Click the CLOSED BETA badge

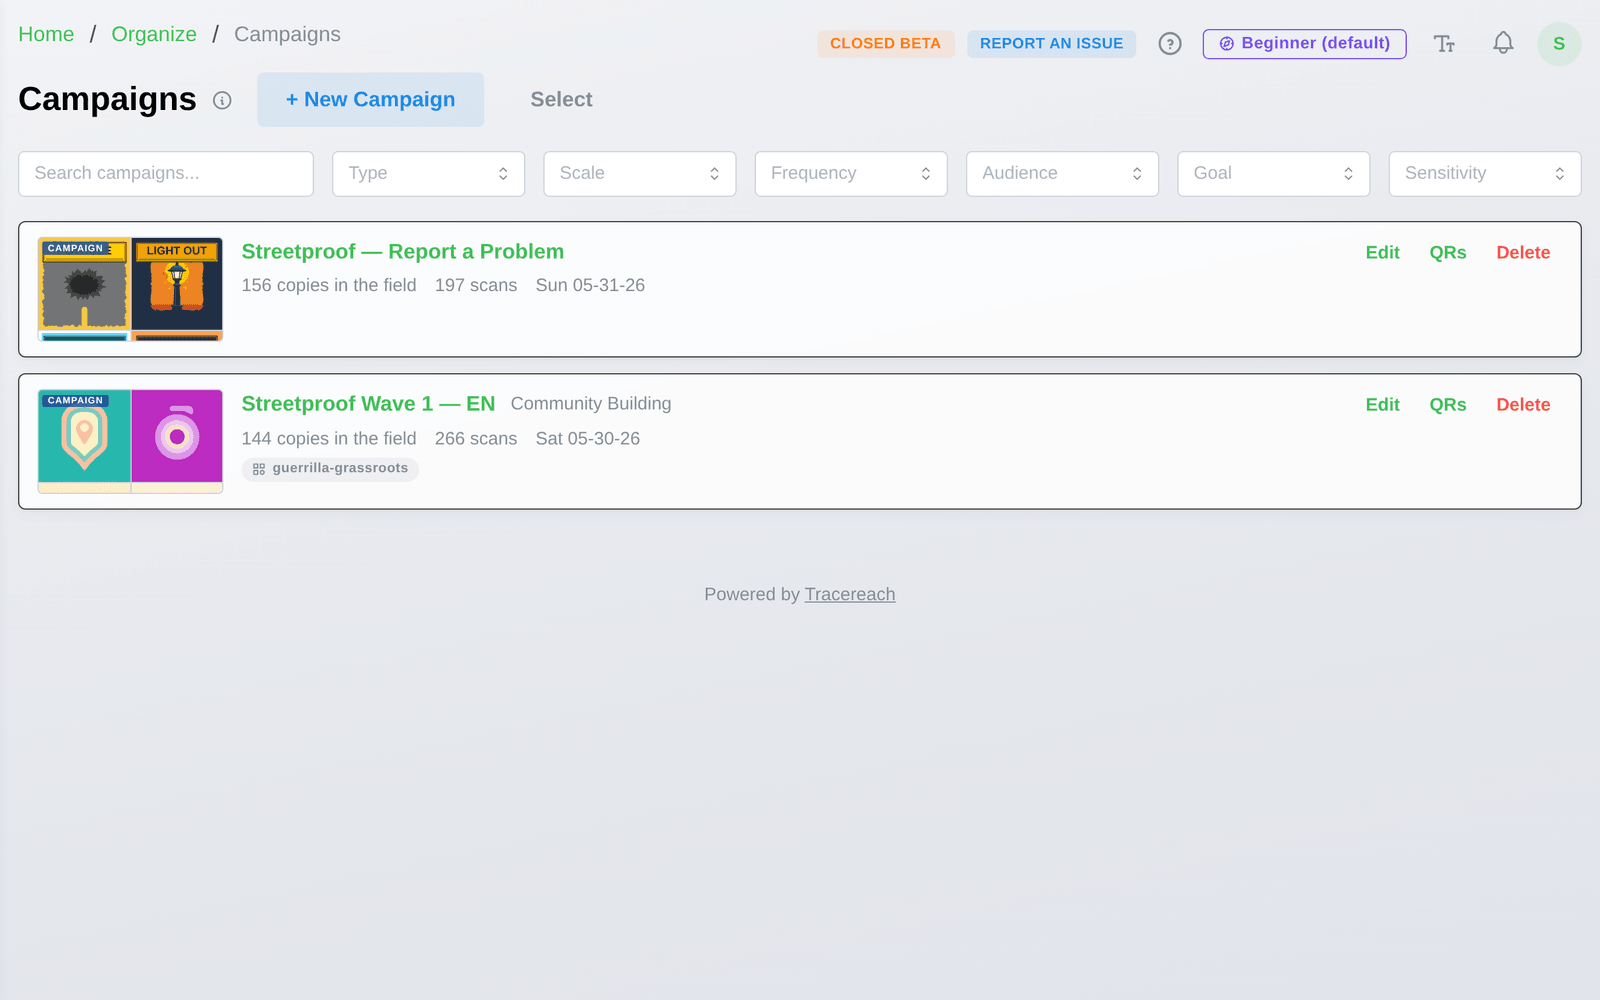(885, 44)
